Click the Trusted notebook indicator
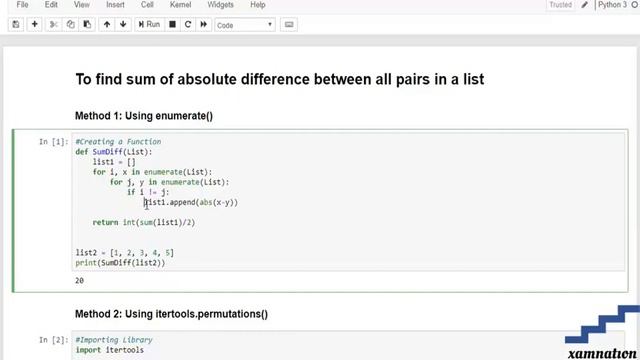 click(560, 5)
